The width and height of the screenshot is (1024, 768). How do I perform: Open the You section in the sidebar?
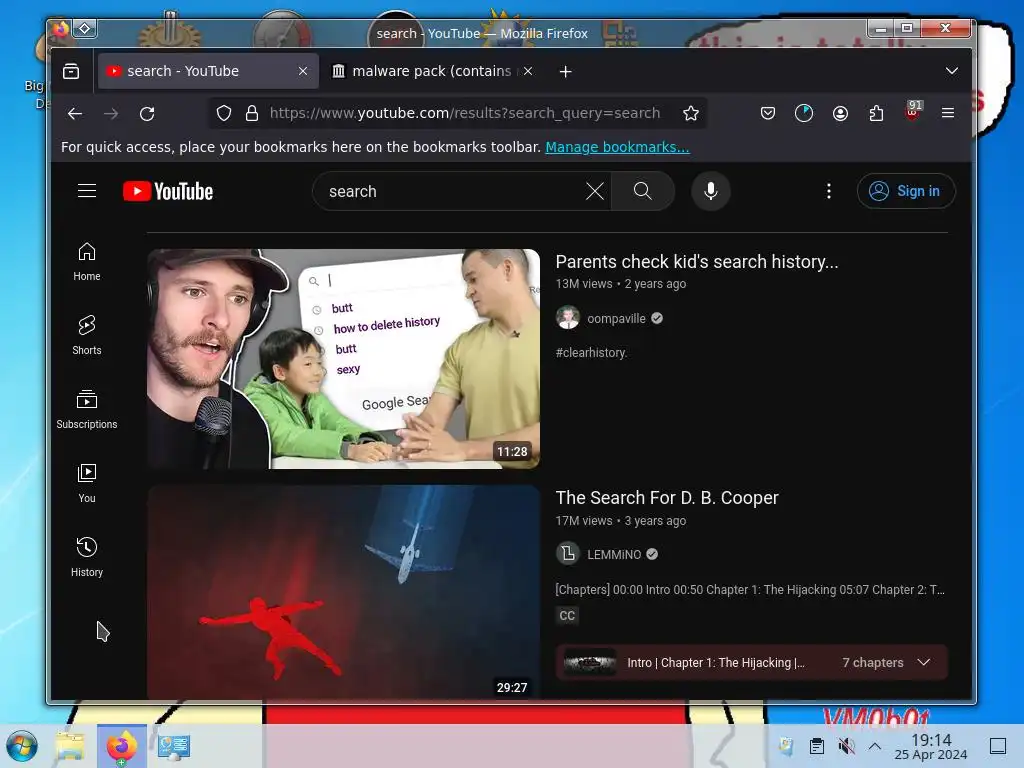[x=87, y=483]
